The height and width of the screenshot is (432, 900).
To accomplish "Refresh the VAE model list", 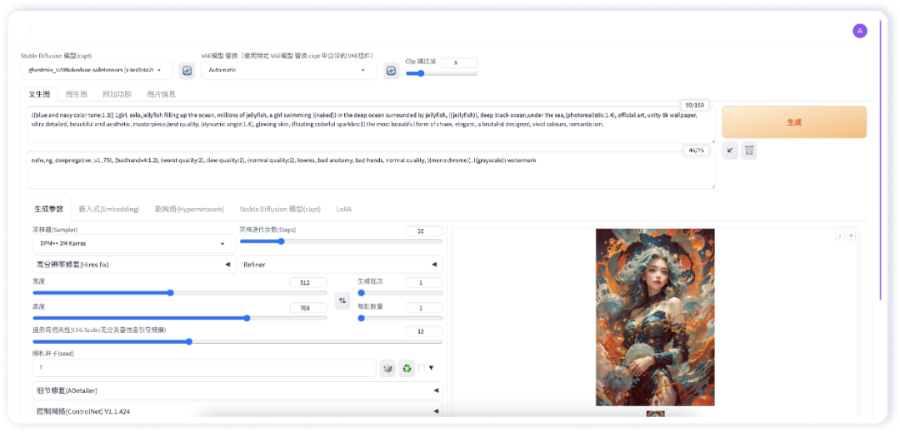I will (x=391, y=71).
